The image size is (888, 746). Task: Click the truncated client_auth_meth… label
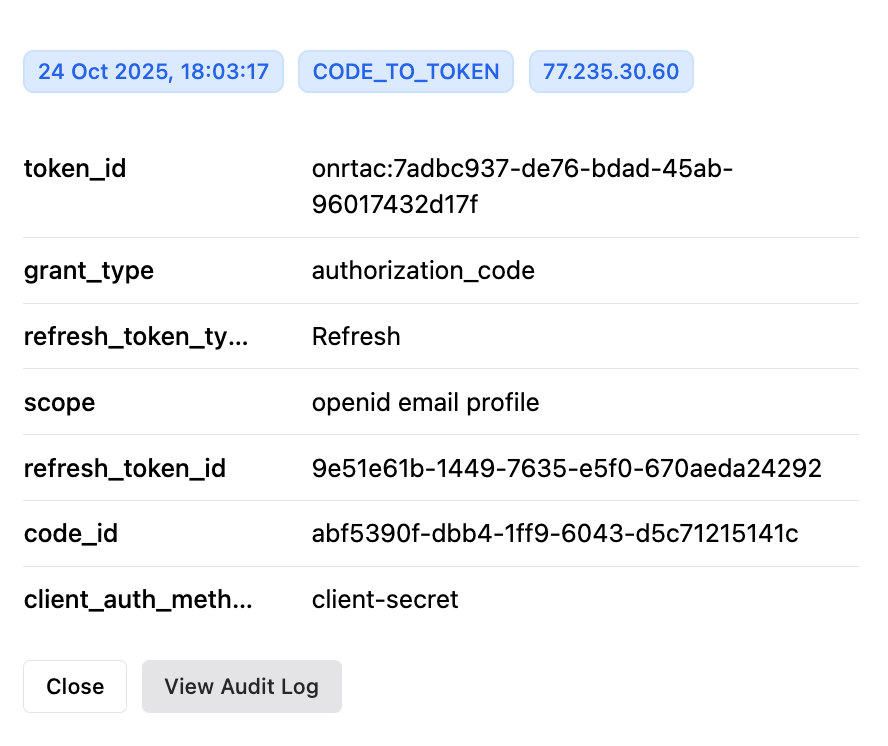[138, 600]
